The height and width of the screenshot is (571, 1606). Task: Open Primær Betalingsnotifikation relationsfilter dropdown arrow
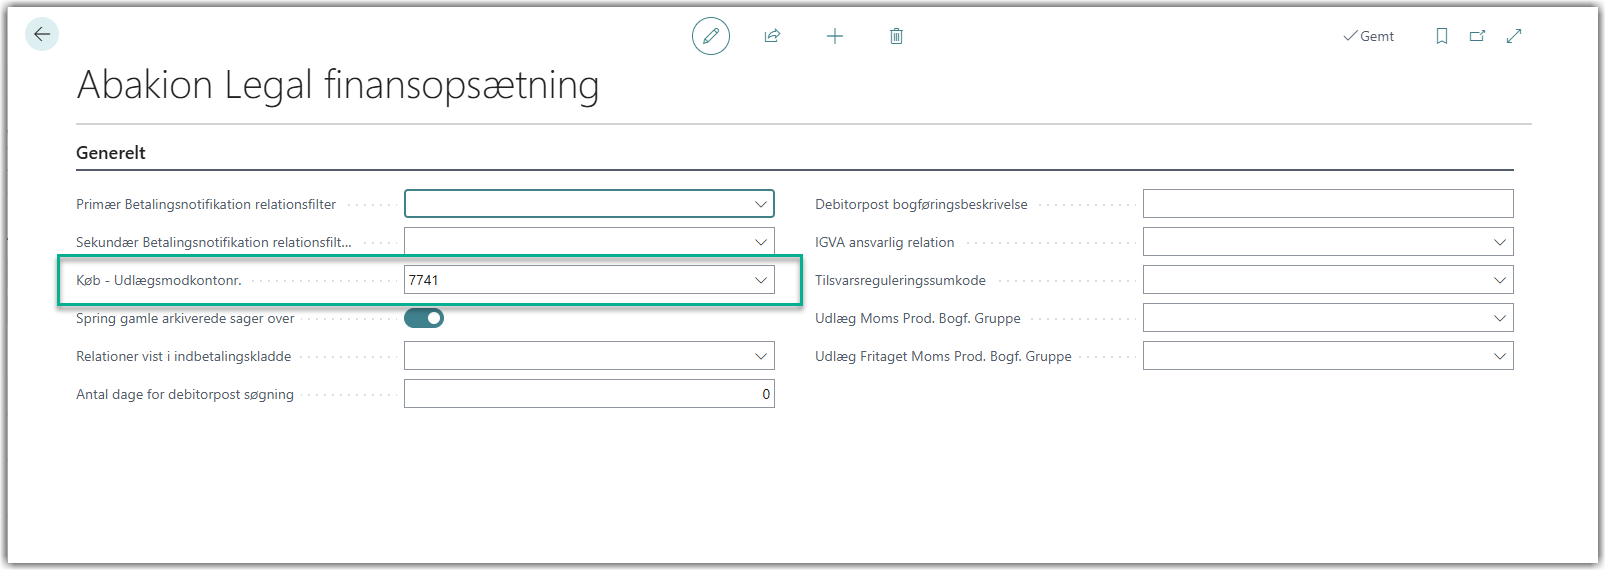pos(761,204)
